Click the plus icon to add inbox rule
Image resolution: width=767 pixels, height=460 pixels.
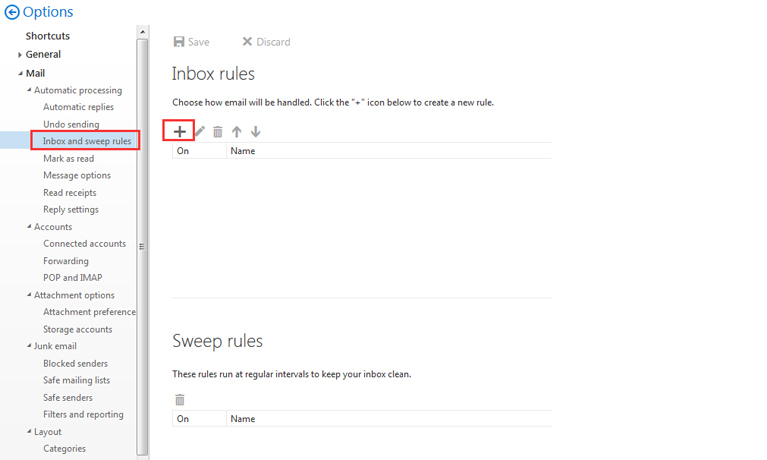coord(180,131)
